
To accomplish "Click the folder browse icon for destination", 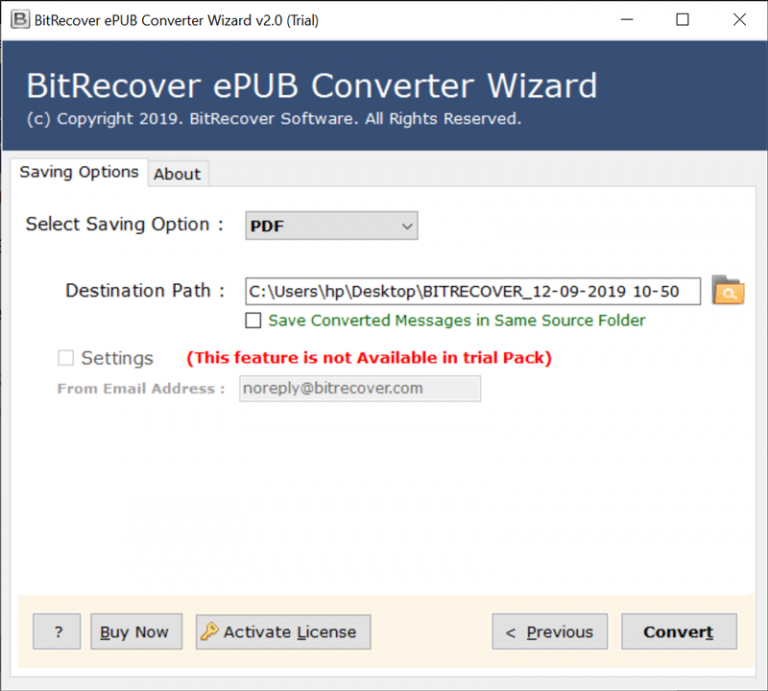I will point(728,290).
